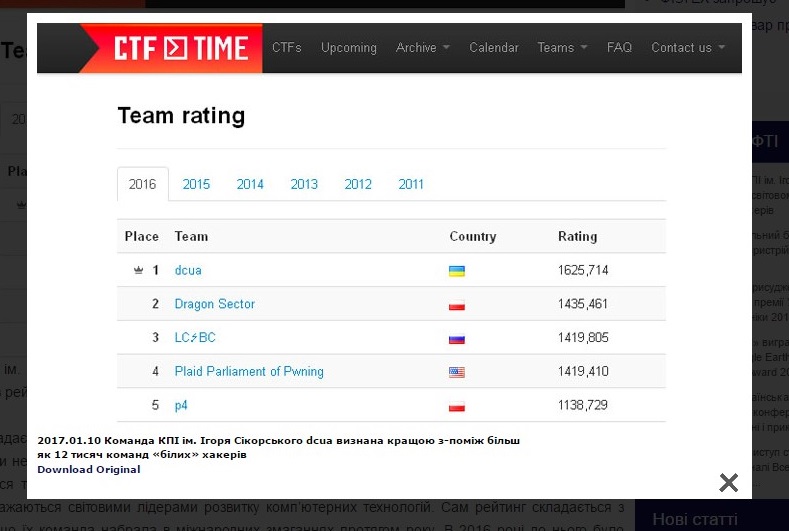Screen dimensions: 789x531
Task: Click the Russia flag next to LC⚡BC
Action: [457, 339]
